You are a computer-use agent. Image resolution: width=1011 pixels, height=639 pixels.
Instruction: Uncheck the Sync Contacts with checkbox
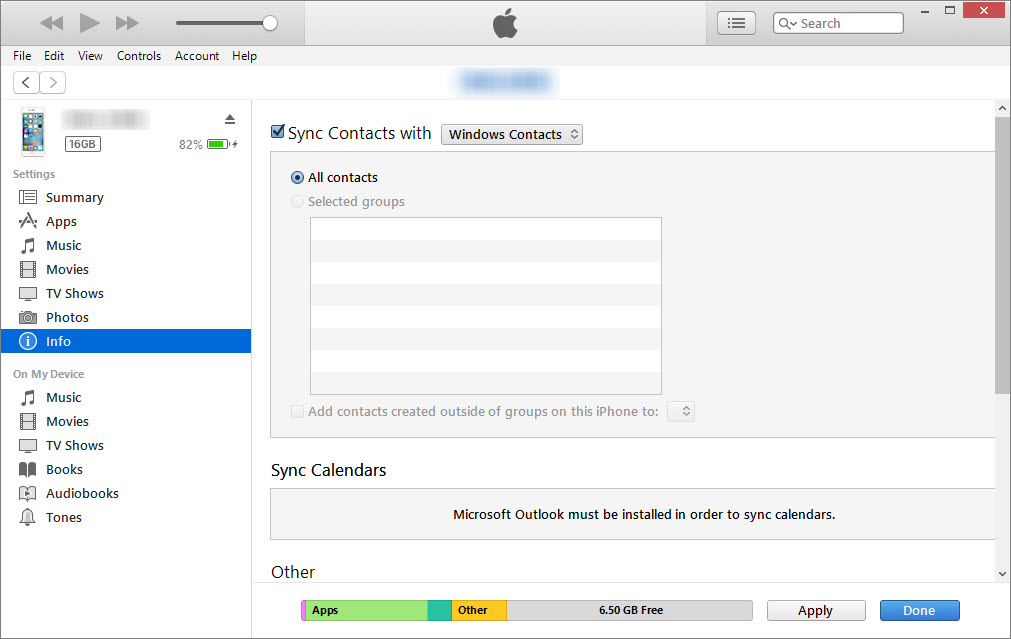click(x=278, y=132)
